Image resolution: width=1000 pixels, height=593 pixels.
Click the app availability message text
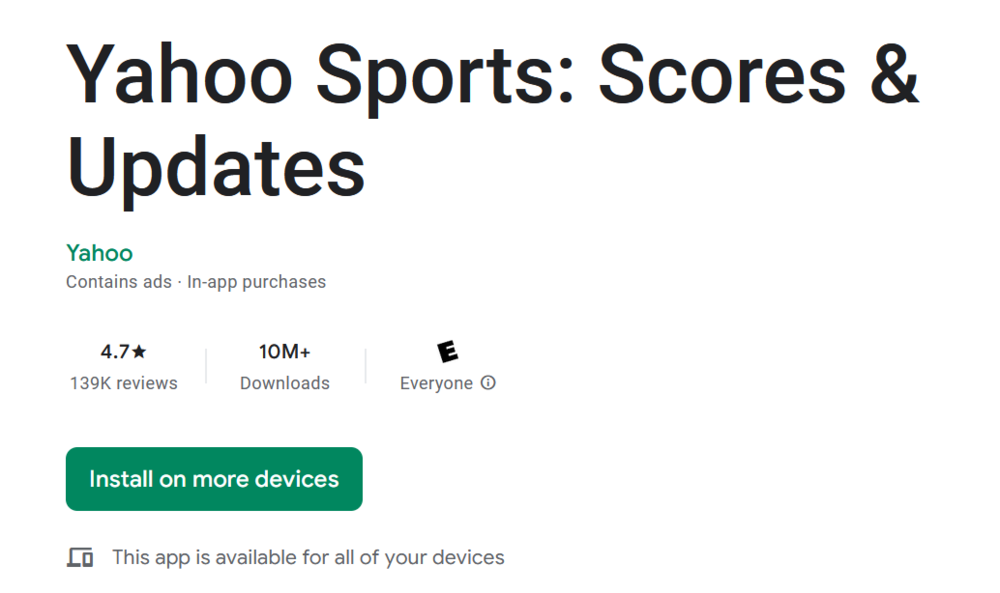coord(308,557)
